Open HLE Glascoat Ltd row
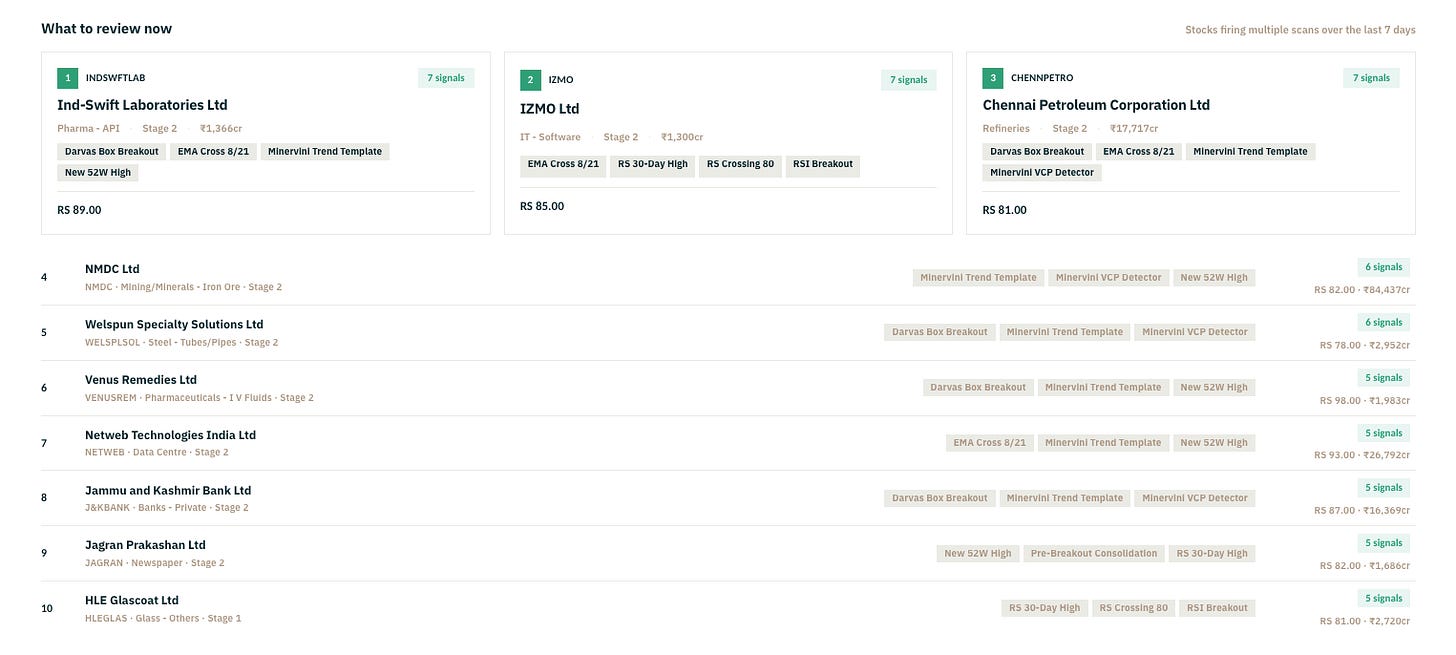This screenshot has width=1456, height=655. click(728, 608)
